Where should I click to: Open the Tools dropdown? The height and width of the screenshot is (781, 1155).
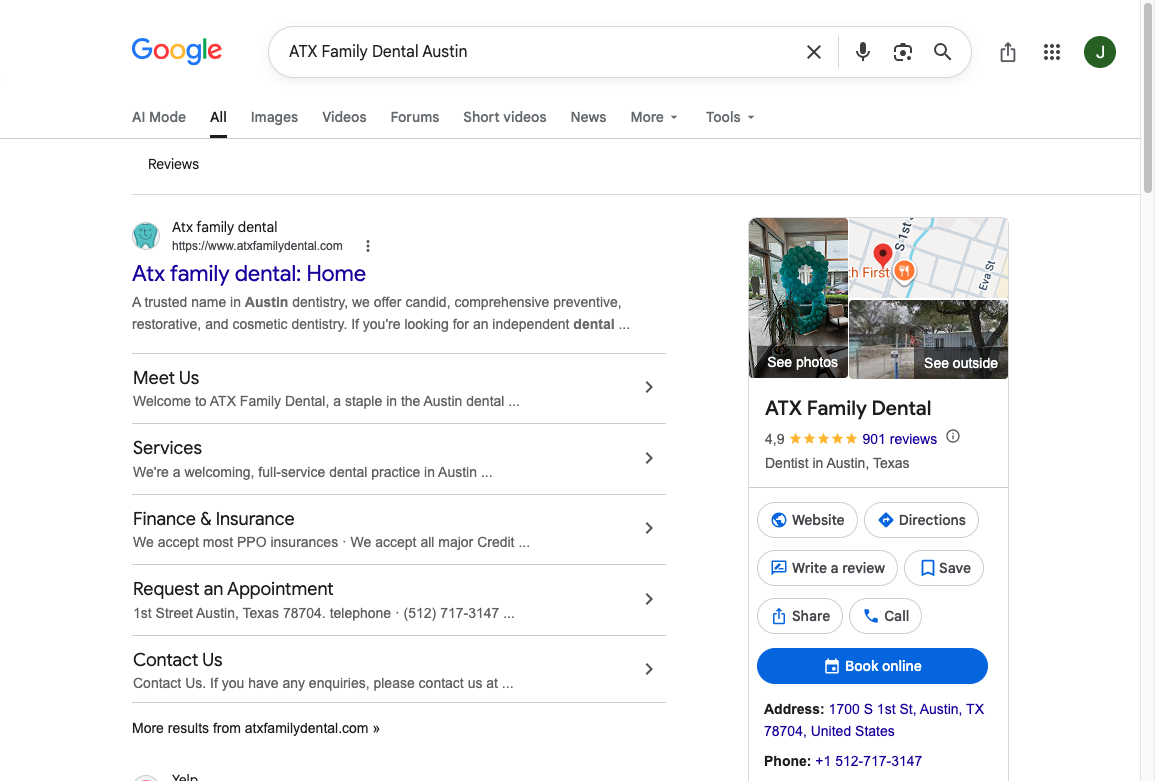[729, 117]
